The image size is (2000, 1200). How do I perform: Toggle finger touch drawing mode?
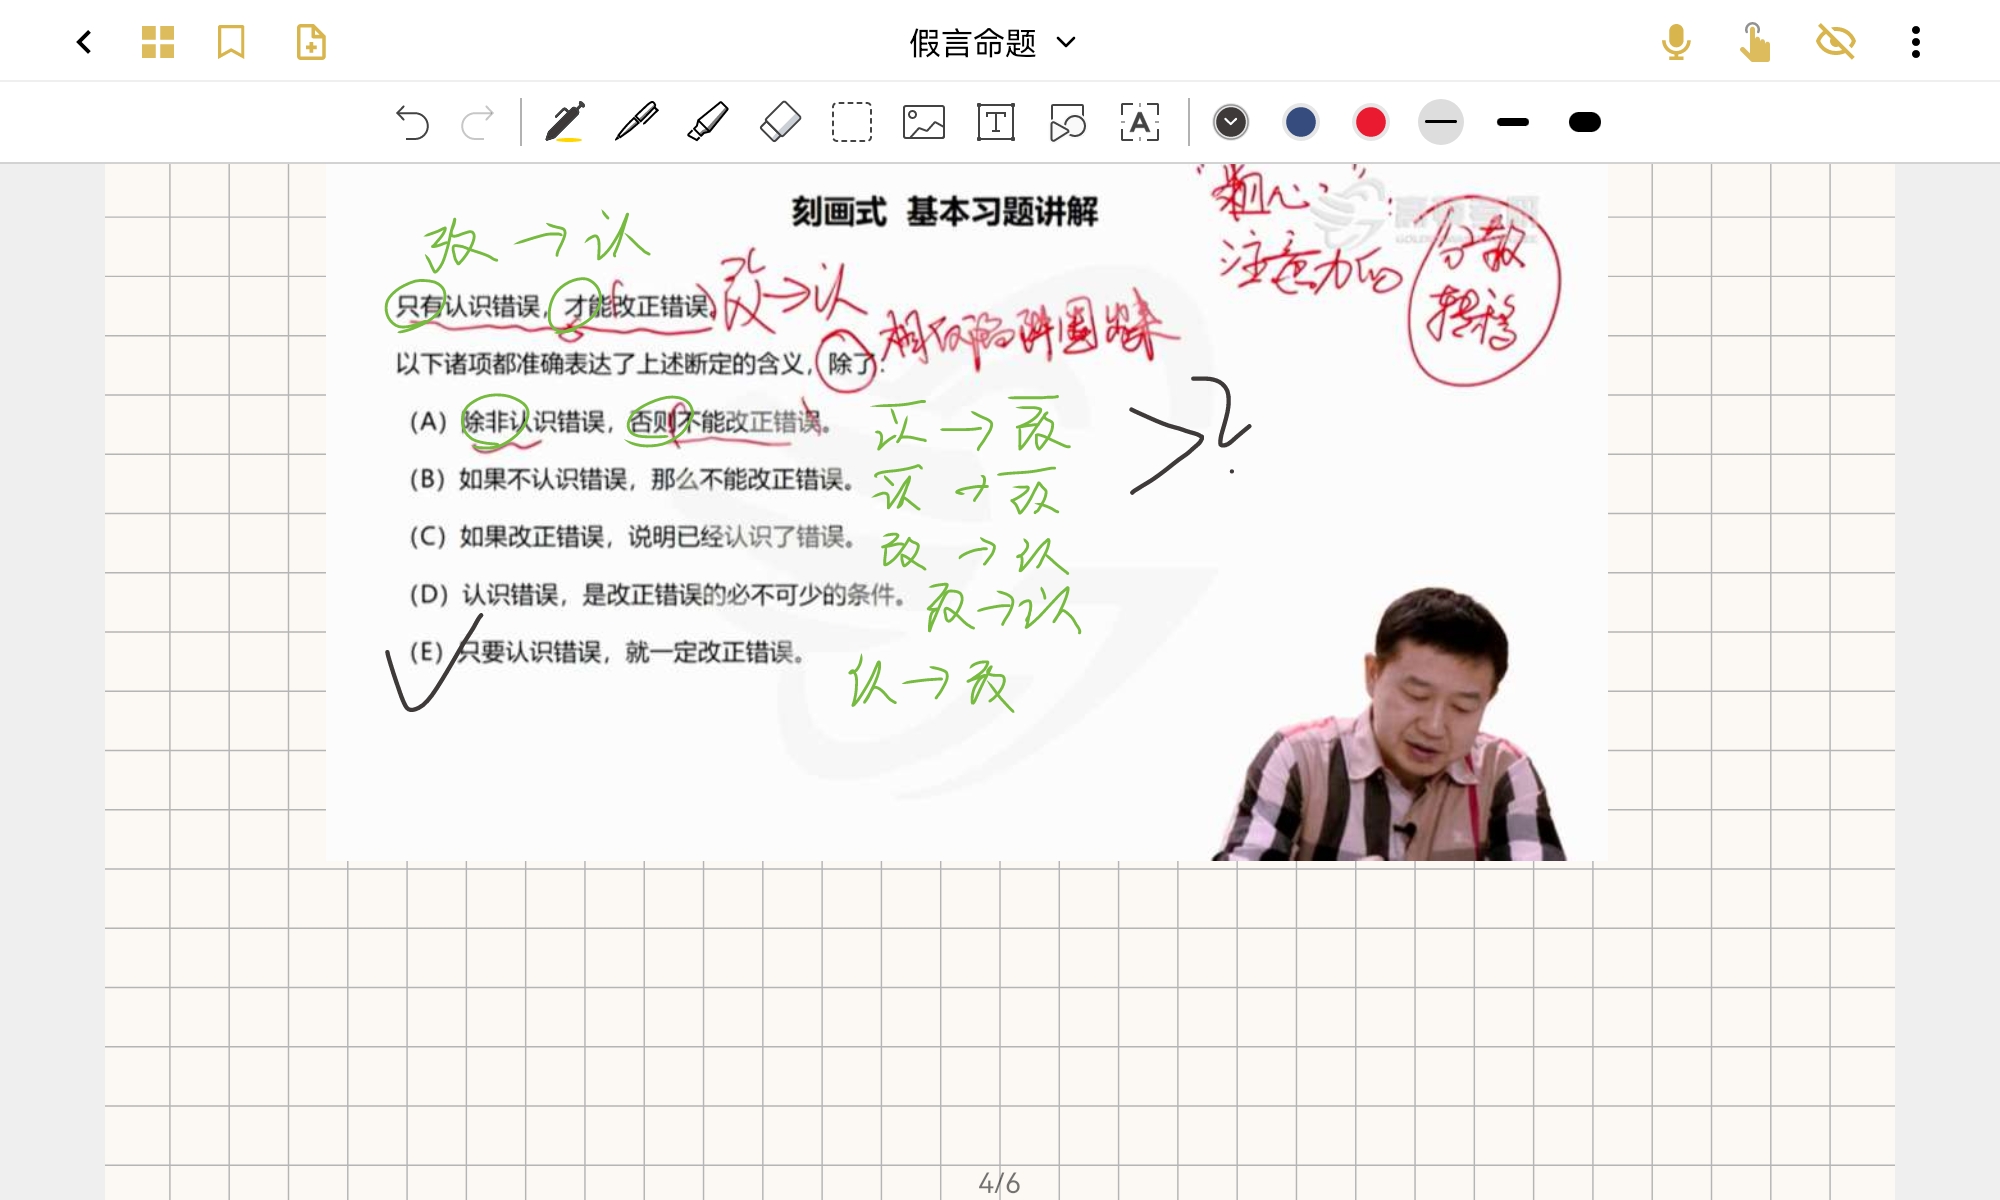tap(1754, 42)
